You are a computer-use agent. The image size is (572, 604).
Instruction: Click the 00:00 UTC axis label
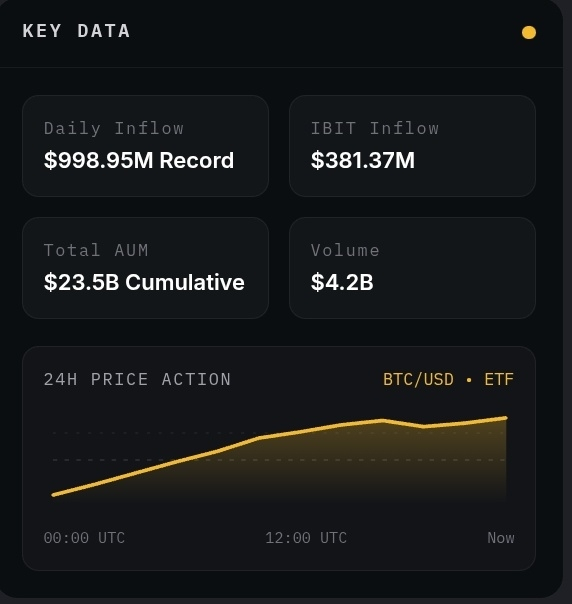pos(84,538)
